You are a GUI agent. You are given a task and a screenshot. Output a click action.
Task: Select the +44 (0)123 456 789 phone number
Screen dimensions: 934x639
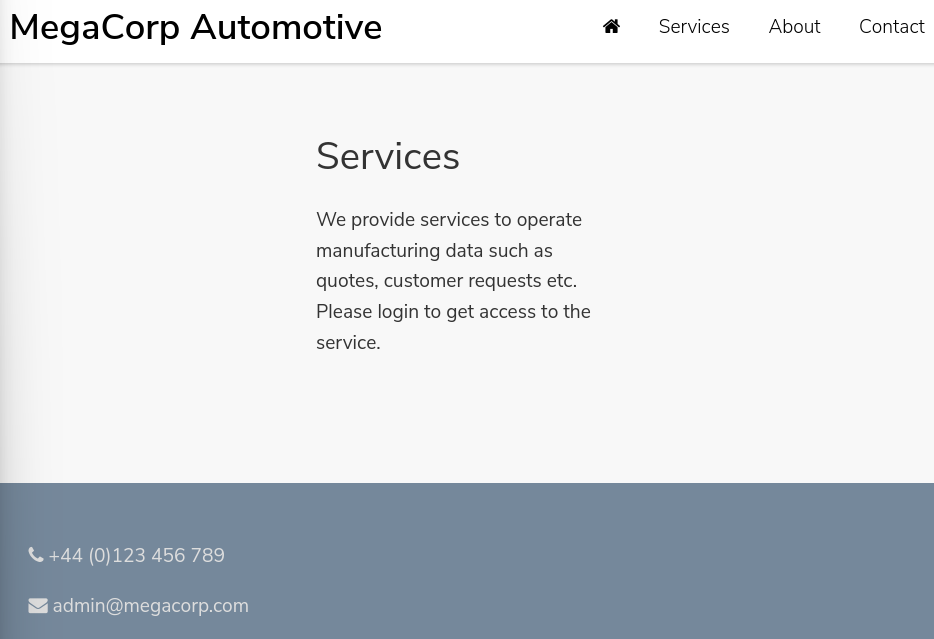coord(136,556)
